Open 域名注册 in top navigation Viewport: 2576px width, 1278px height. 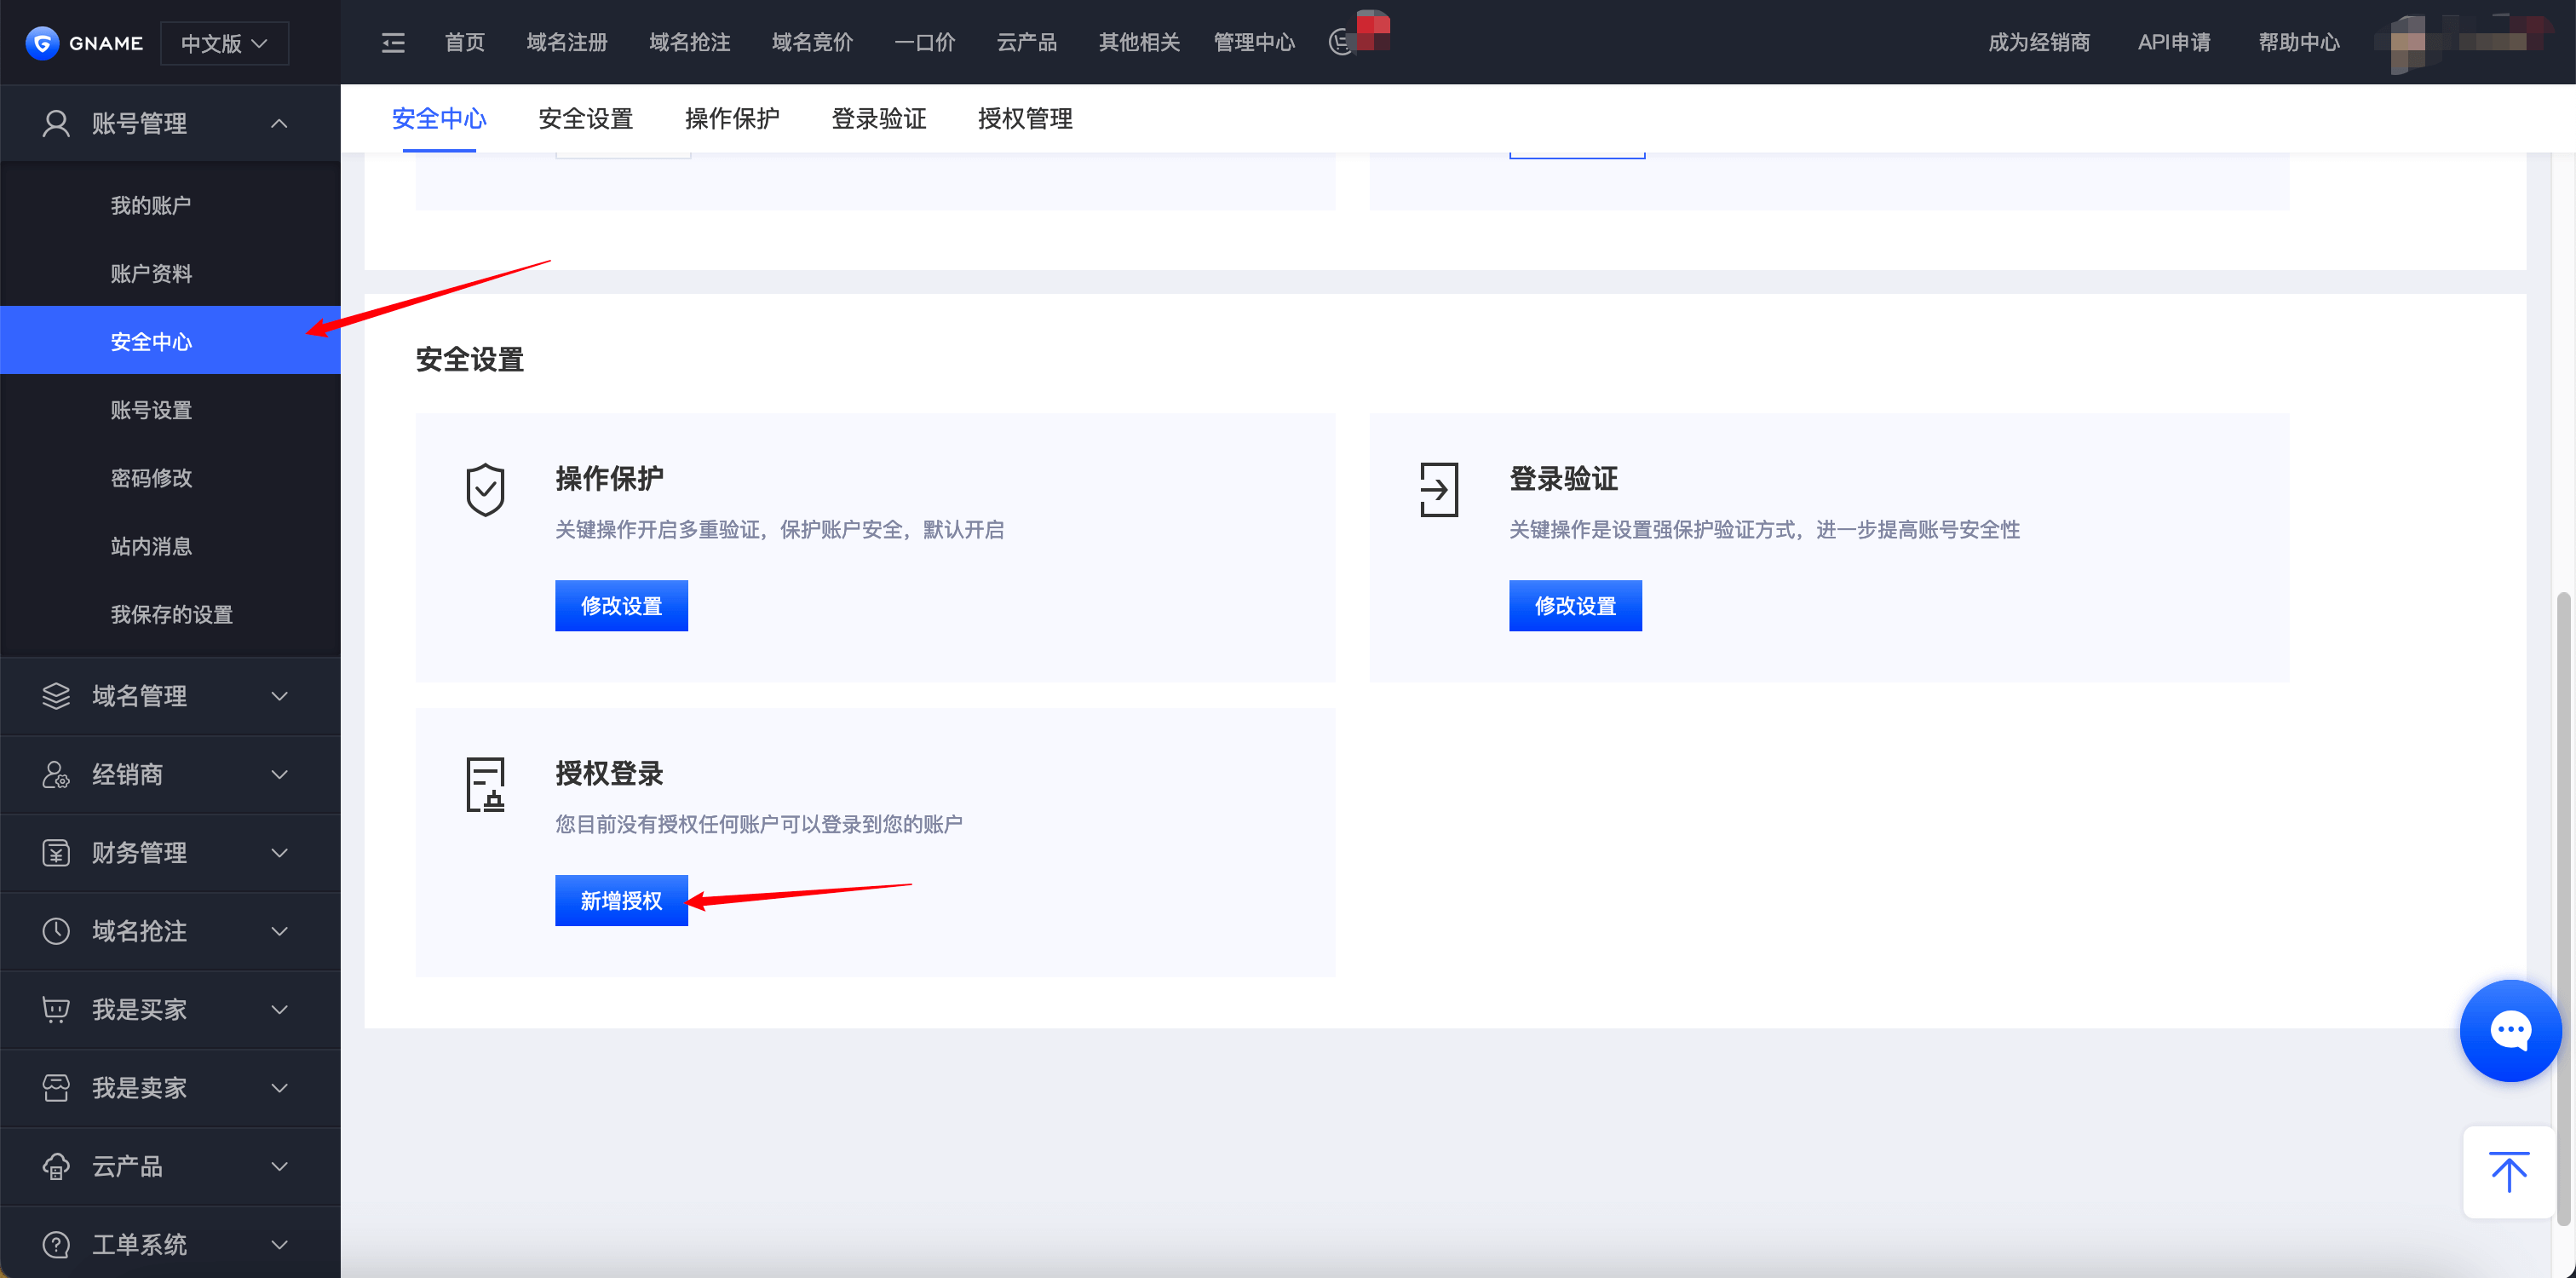tap(567, 43)
